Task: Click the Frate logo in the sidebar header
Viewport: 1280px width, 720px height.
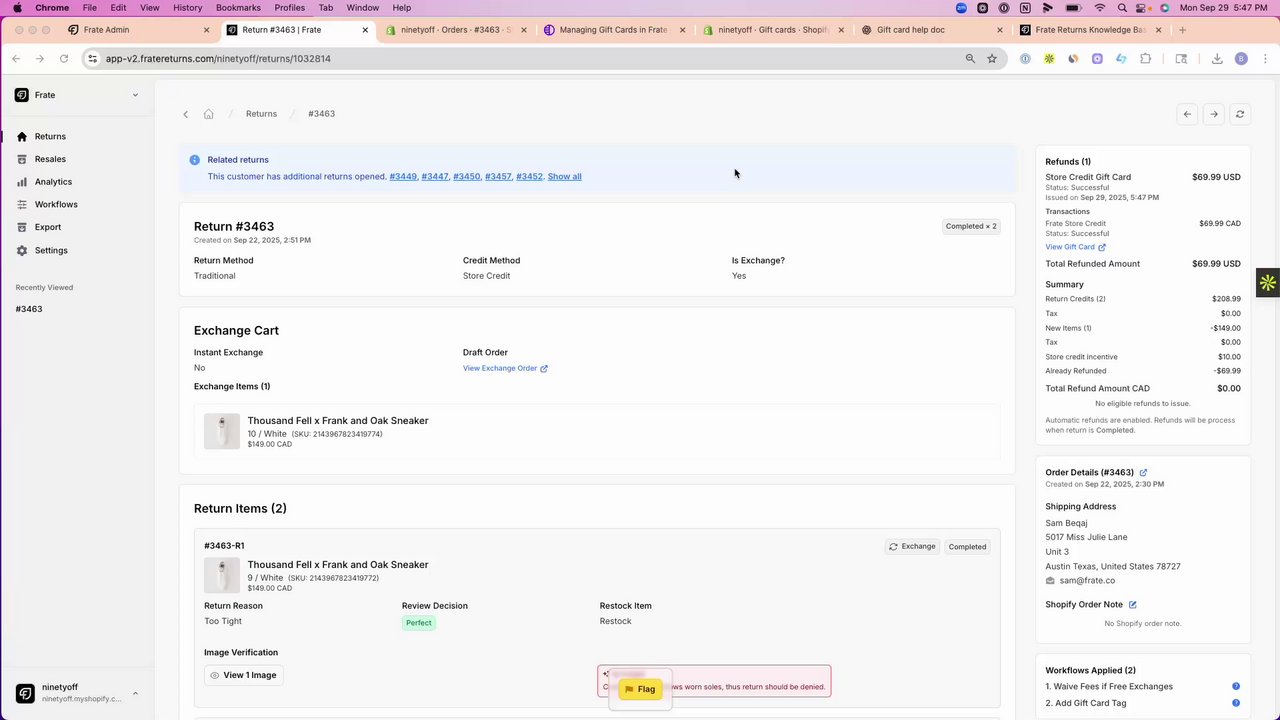Action: coord(22,95)
